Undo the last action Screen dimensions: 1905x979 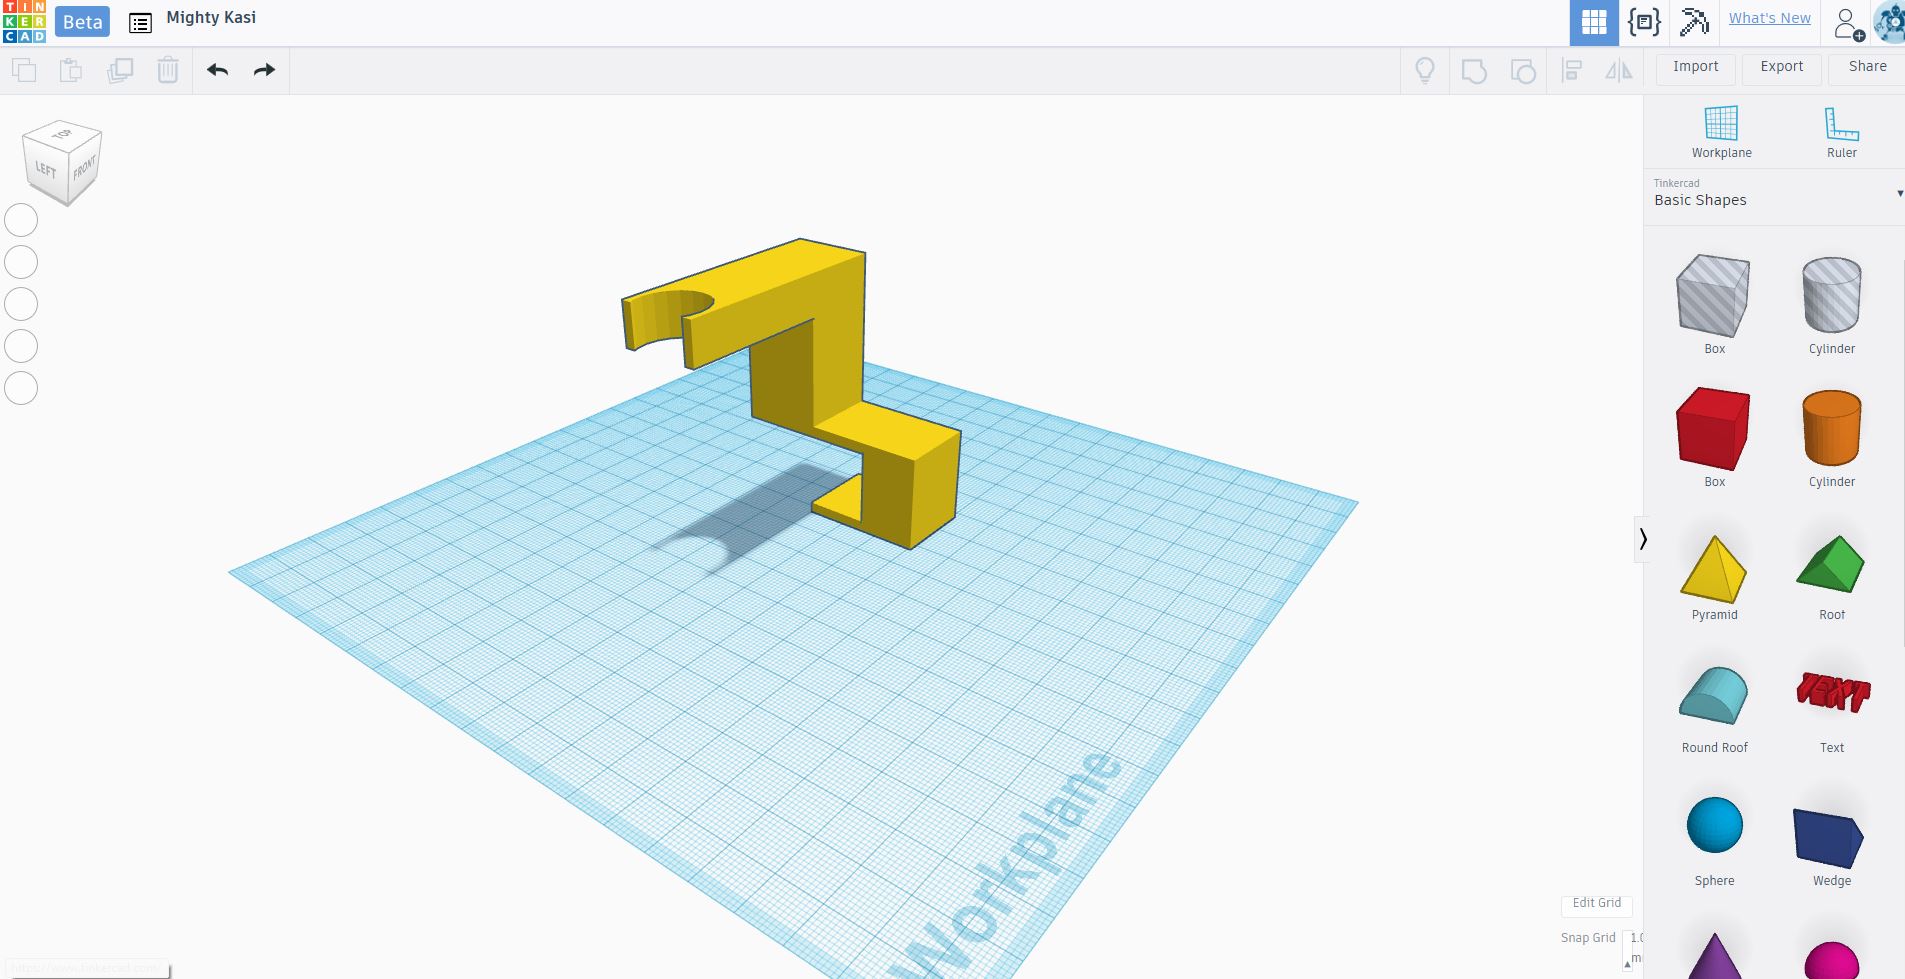(218, 70)
